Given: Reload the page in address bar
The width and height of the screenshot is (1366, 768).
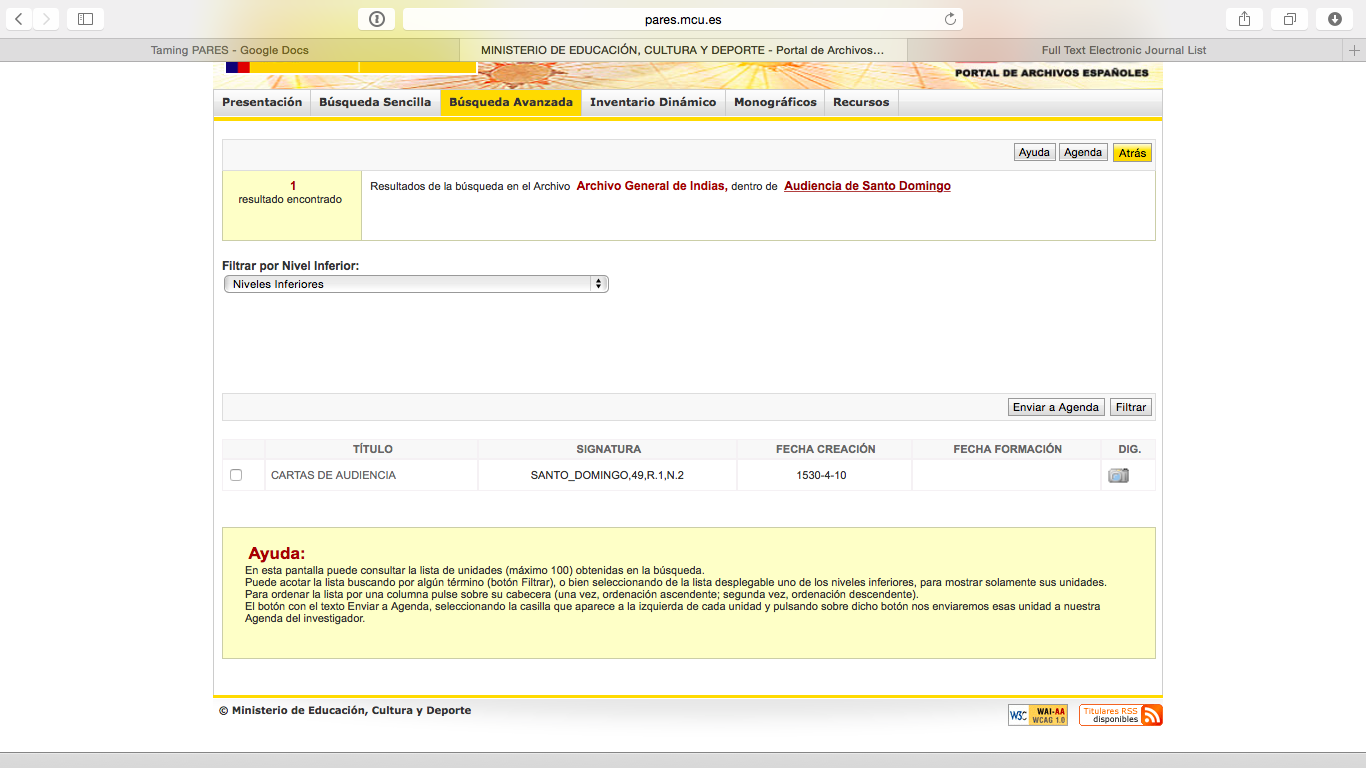Looking at the screenshot, I should coord(950,19).
